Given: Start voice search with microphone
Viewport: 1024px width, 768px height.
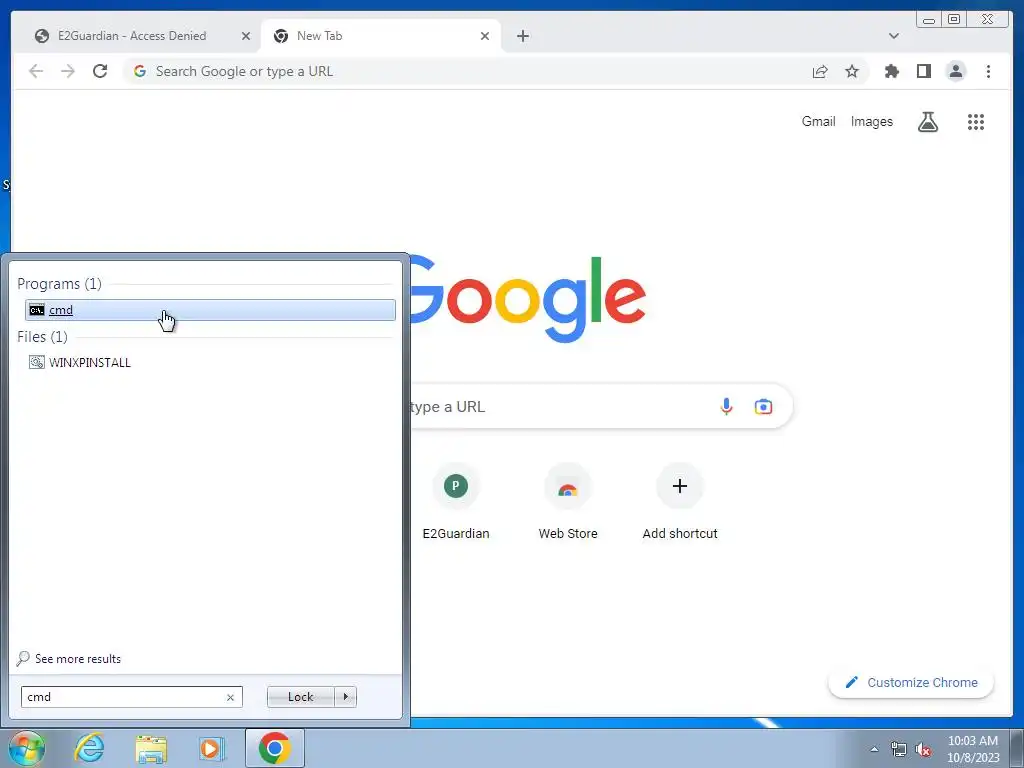Looking at the screenshot, I should [x=726, y=407].
